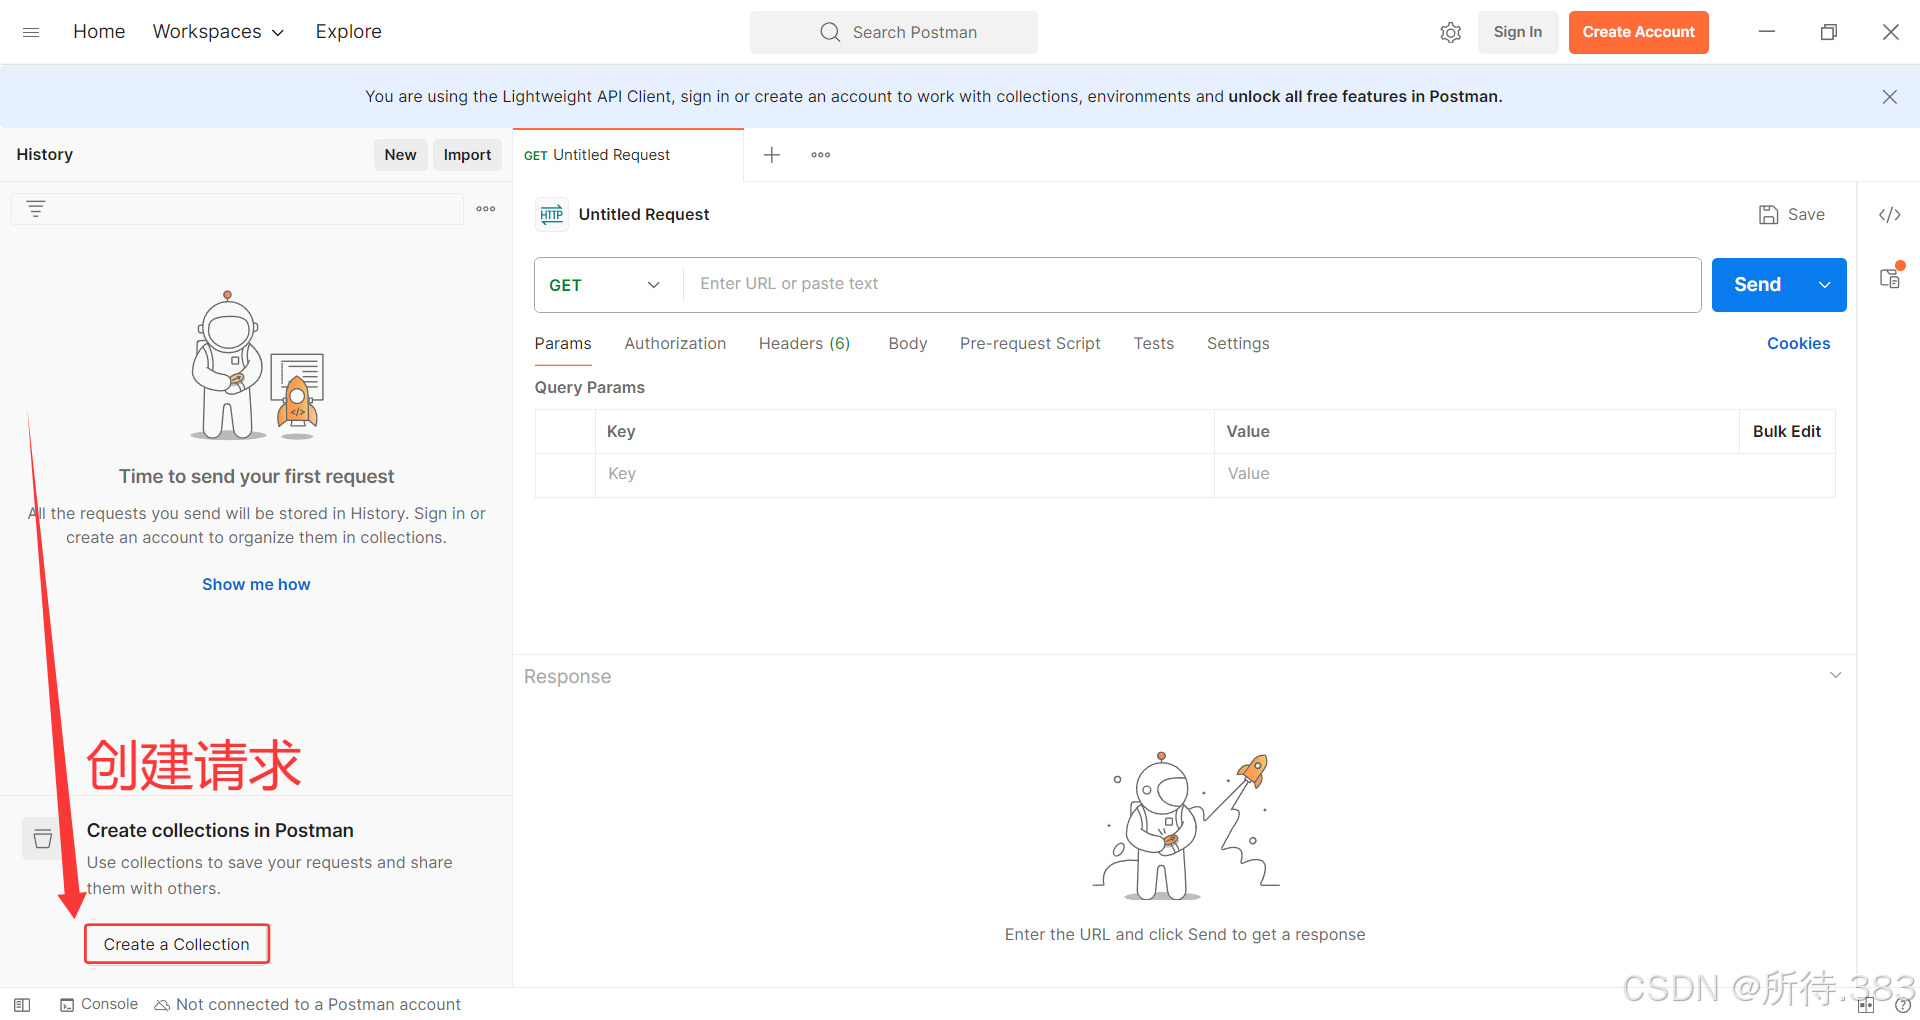The height and width of the screenshot is (1020, 1920).
Task: Add a new request tab
Action: tap(772, 155)
